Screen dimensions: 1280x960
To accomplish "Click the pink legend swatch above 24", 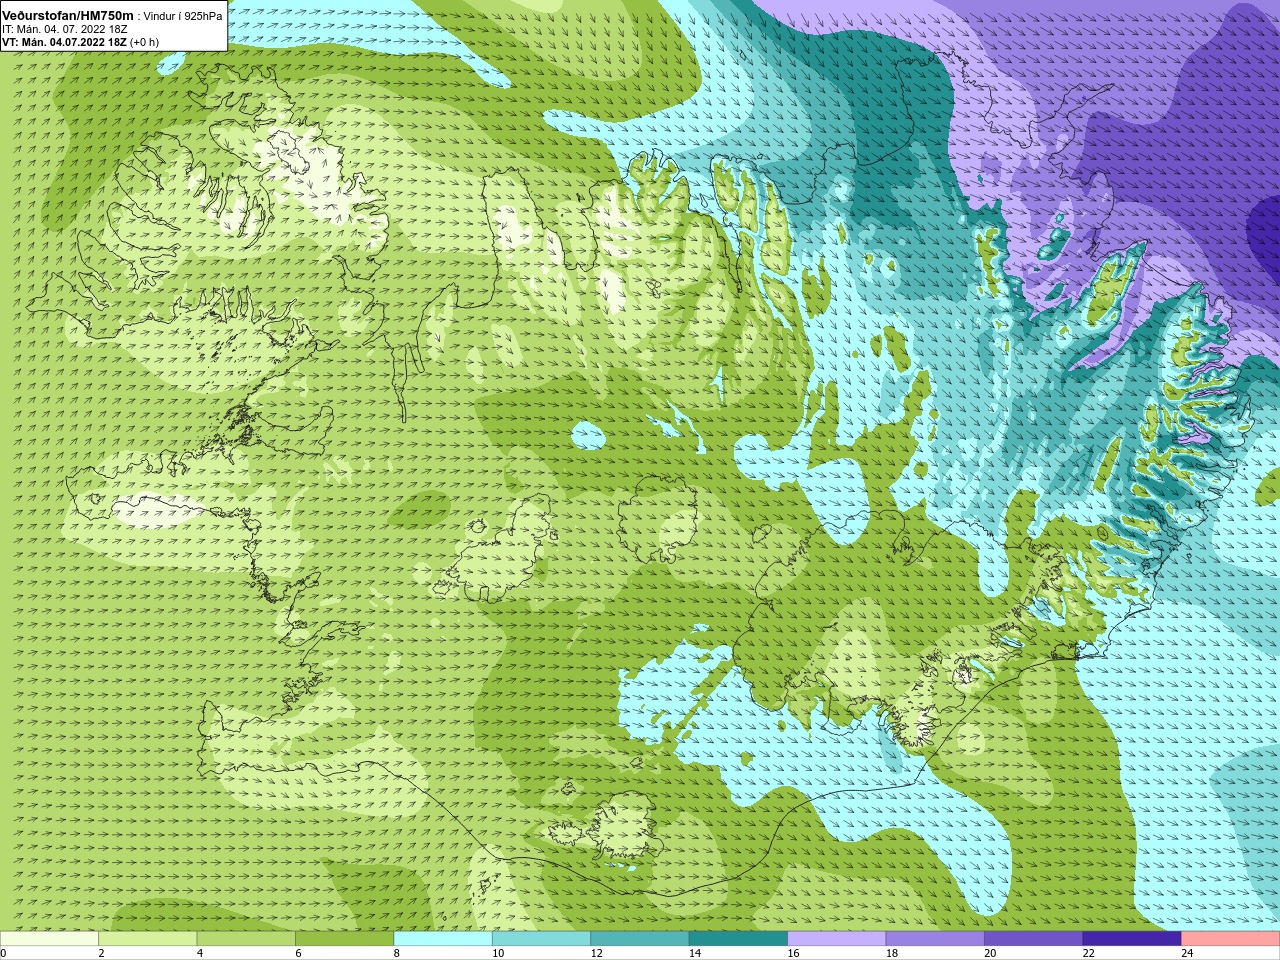I will (x=1231, y=939).
